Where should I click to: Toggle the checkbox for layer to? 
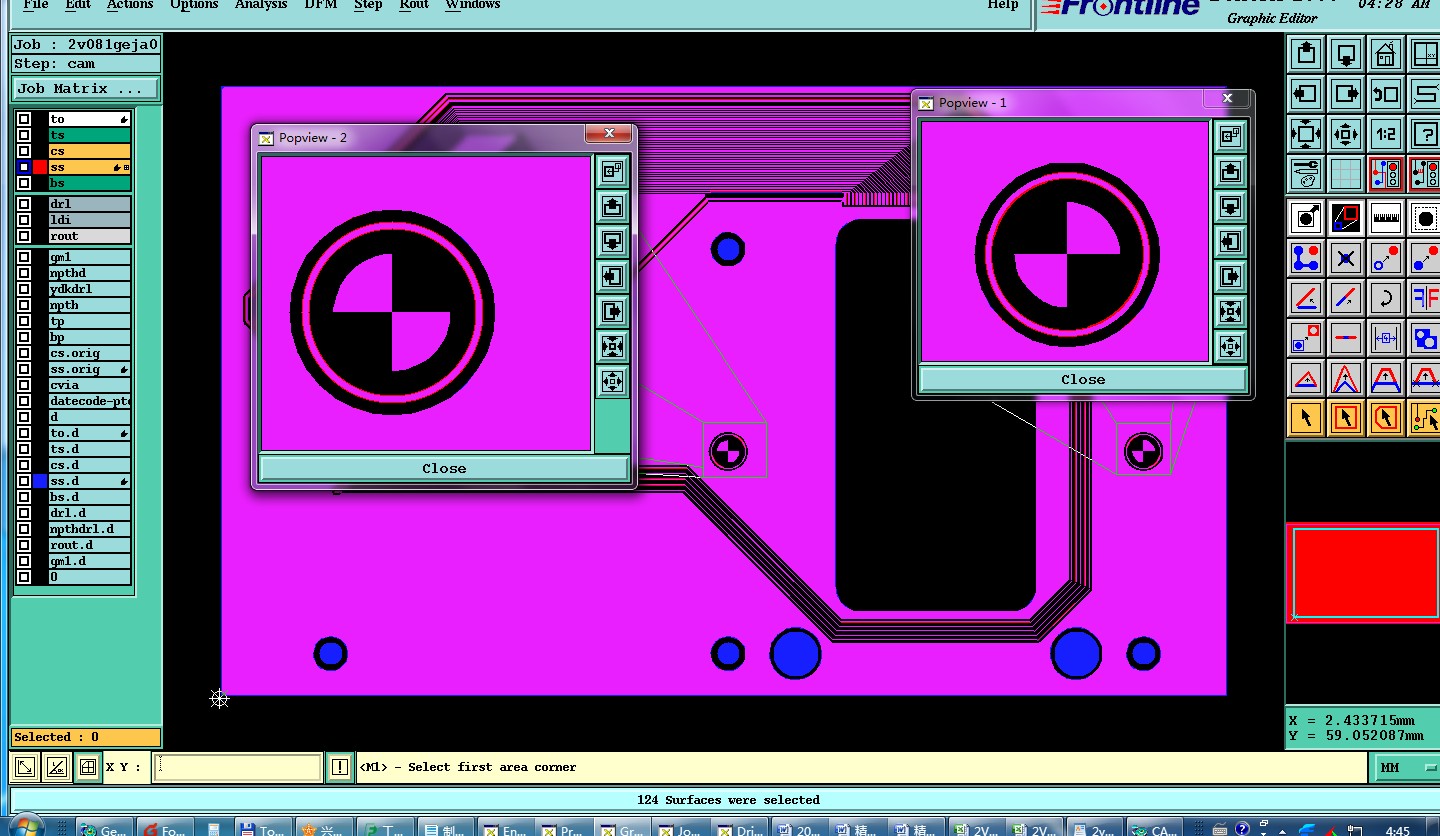[23, 119]
